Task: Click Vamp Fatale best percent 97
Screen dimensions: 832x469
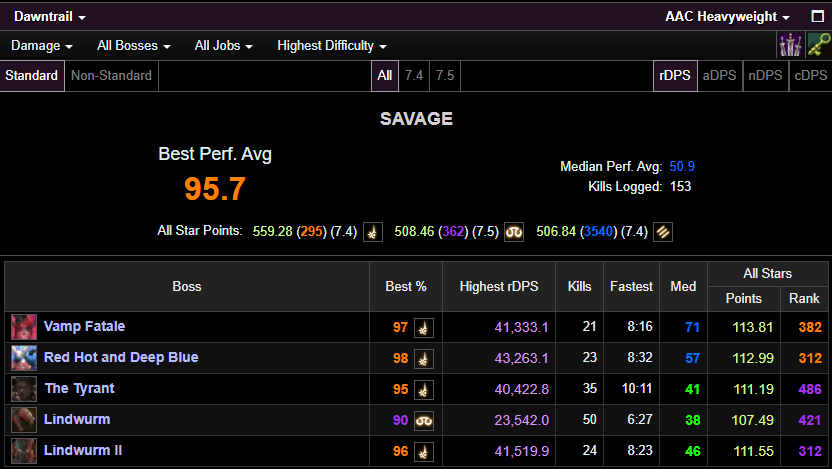Action: [x=401, y=327]
